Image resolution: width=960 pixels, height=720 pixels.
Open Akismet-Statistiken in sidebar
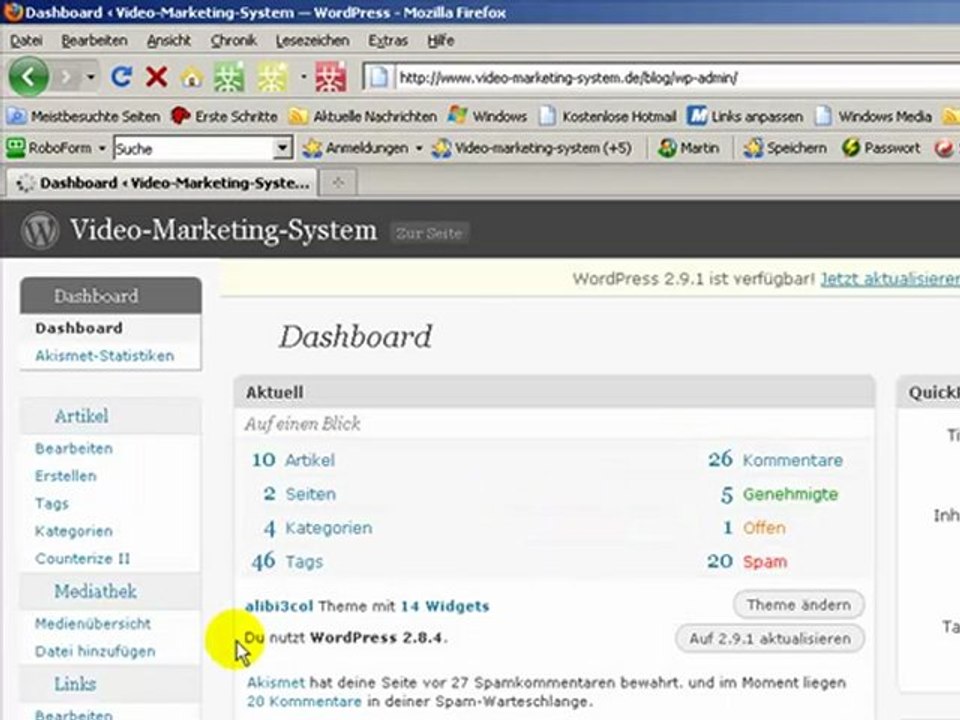point(104,356)
